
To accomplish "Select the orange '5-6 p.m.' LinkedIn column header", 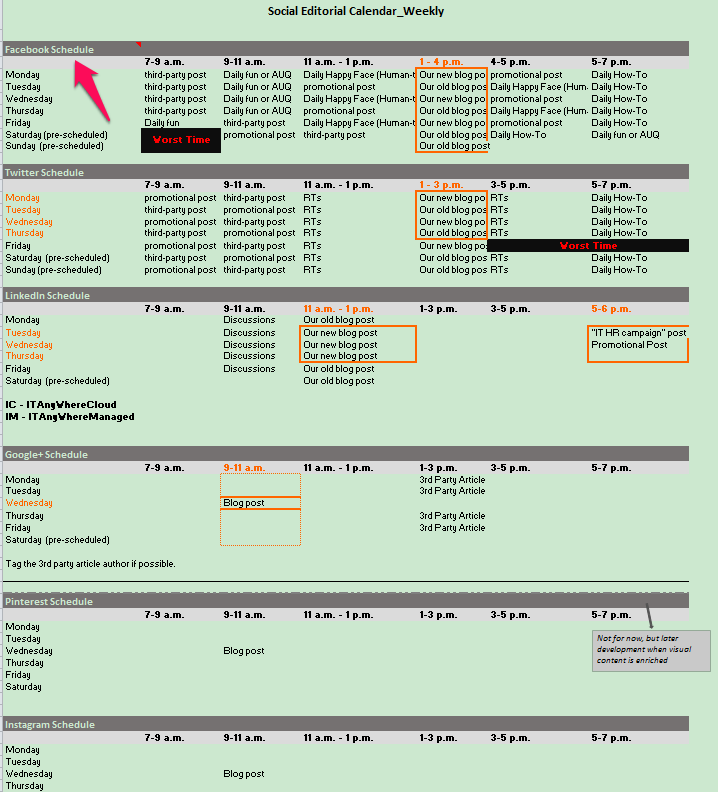I will point(611,309).
